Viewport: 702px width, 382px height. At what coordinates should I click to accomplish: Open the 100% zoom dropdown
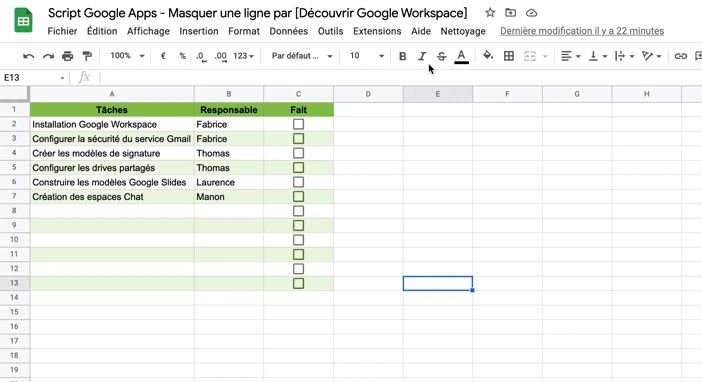pyautogui.click(x=127, y=56)
